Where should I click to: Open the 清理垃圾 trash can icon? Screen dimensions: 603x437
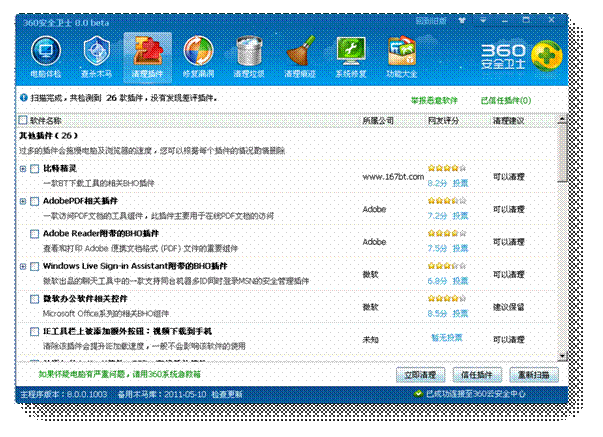tap(249, 56)
